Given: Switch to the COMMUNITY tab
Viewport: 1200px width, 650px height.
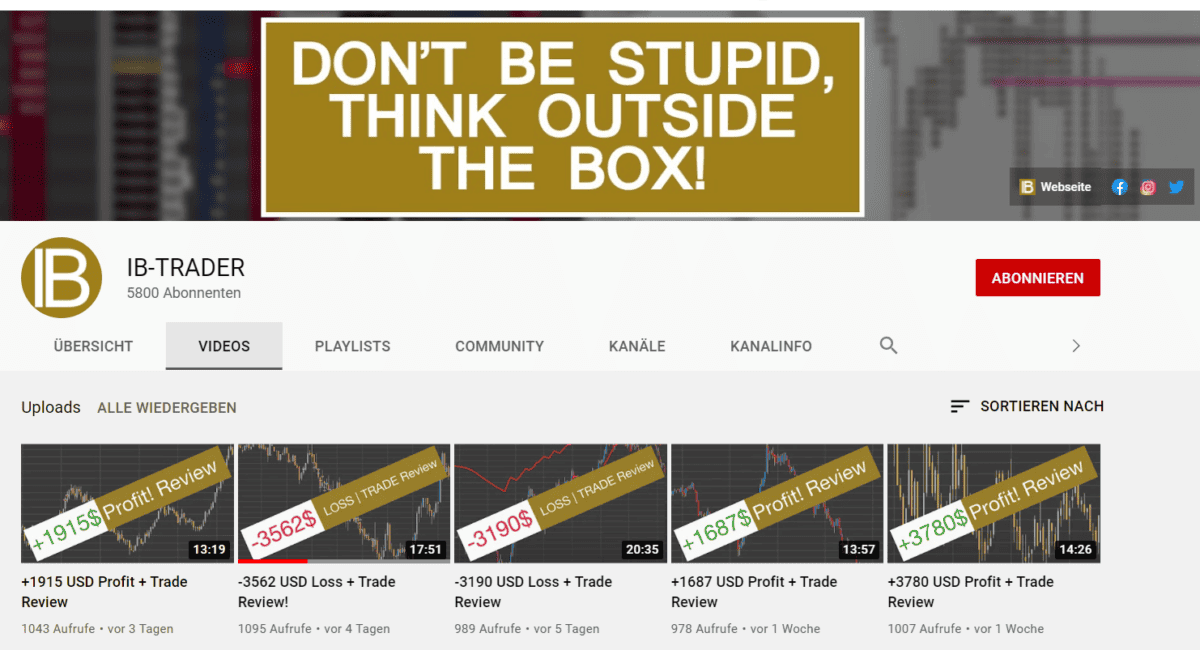Looking at the screenshot, I should tap(499, 345).
